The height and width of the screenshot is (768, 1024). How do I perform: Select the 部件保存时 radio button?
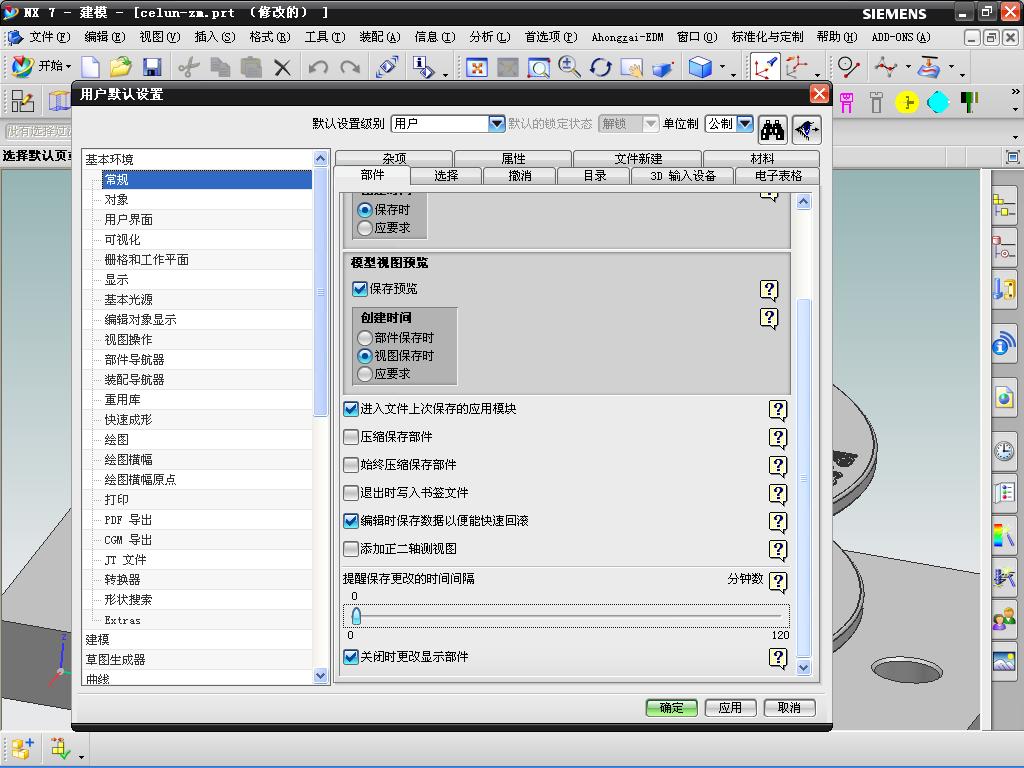point(364,338)
